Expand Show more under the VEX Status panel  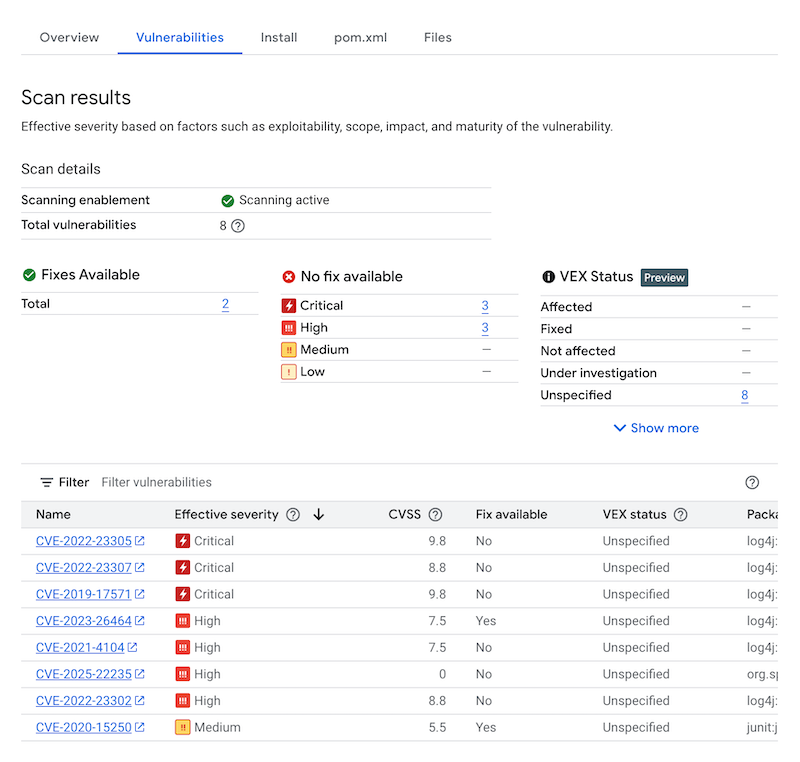pyautogui.click(x=655, y=428)
